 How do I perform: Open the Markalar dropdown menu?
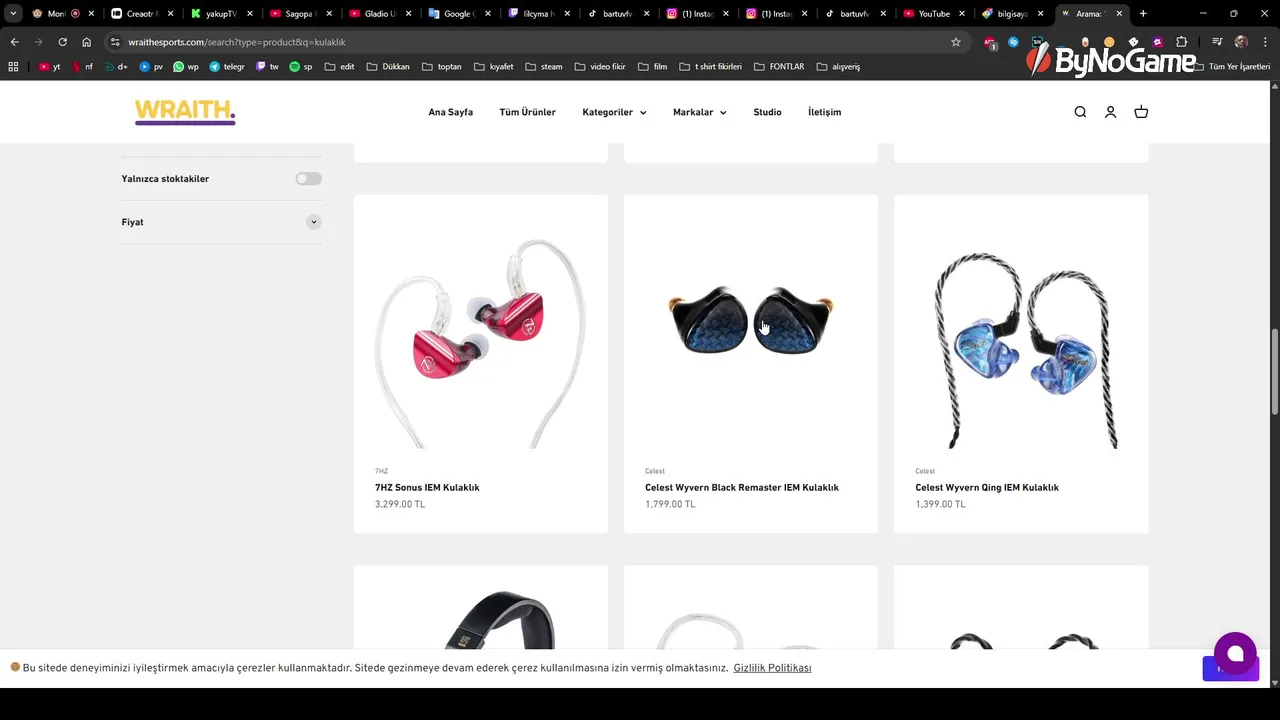tap(700, 112)
